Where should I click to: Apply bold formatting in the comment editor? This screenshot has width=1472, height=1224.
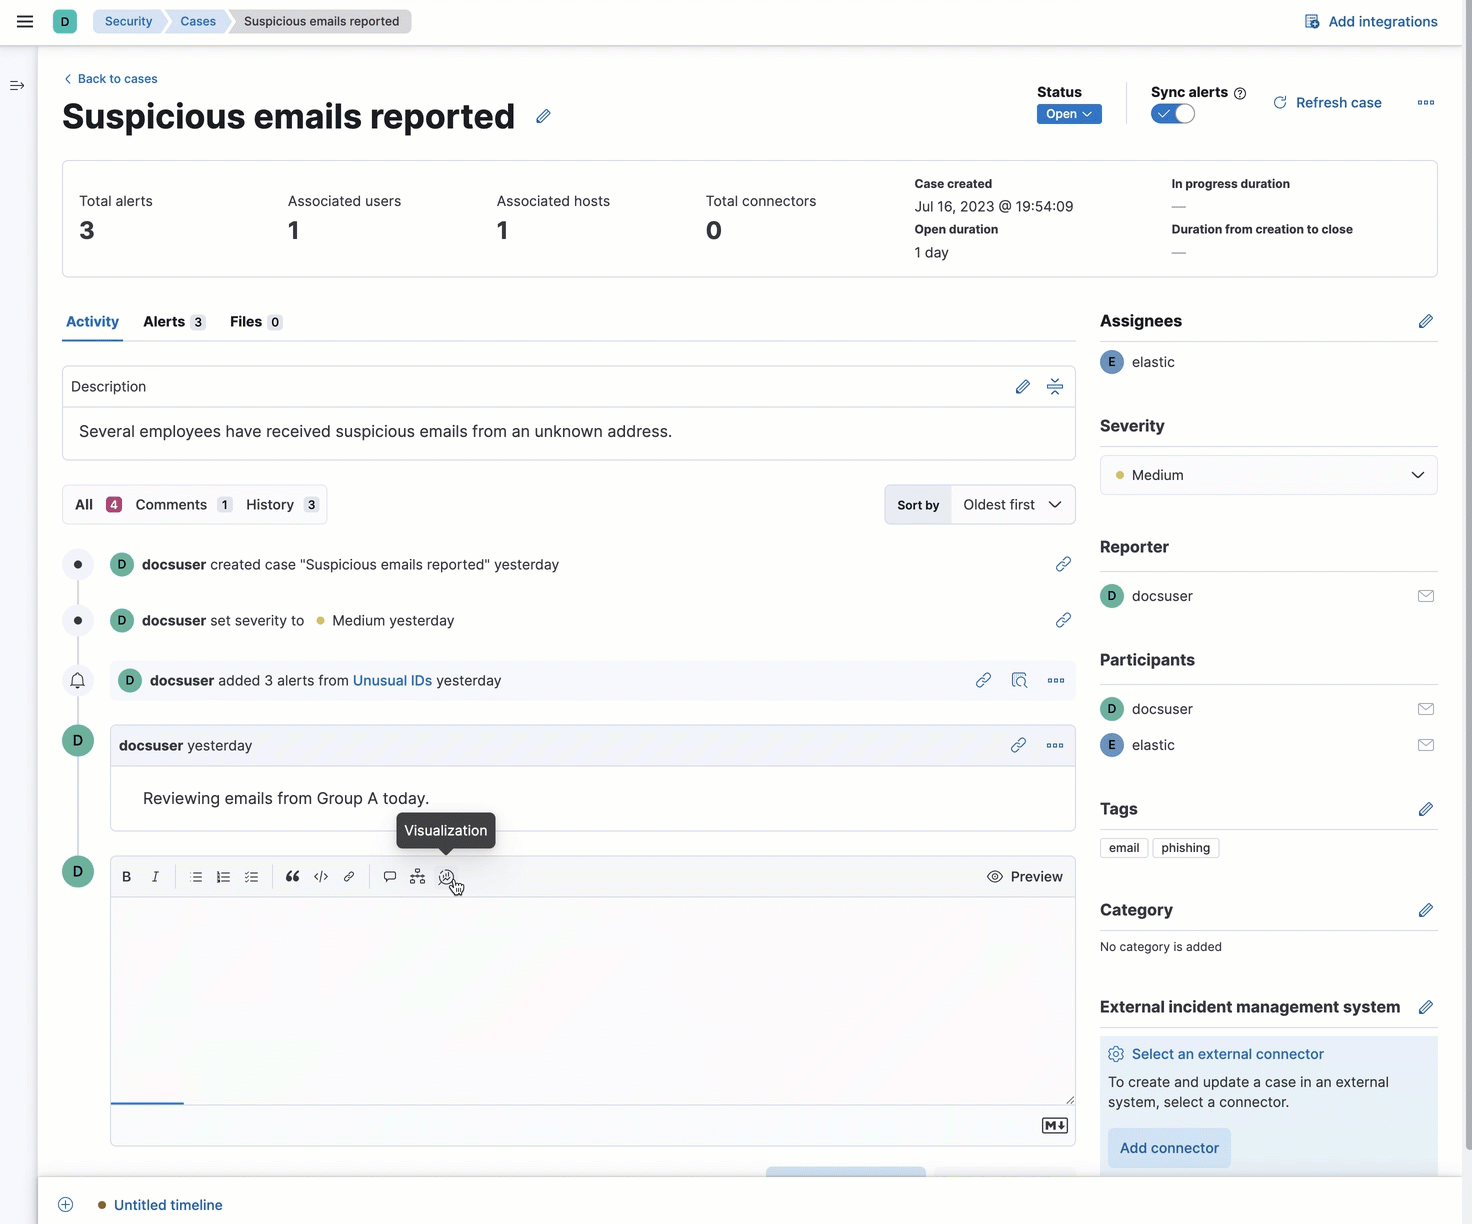click(x=126, y=876)
